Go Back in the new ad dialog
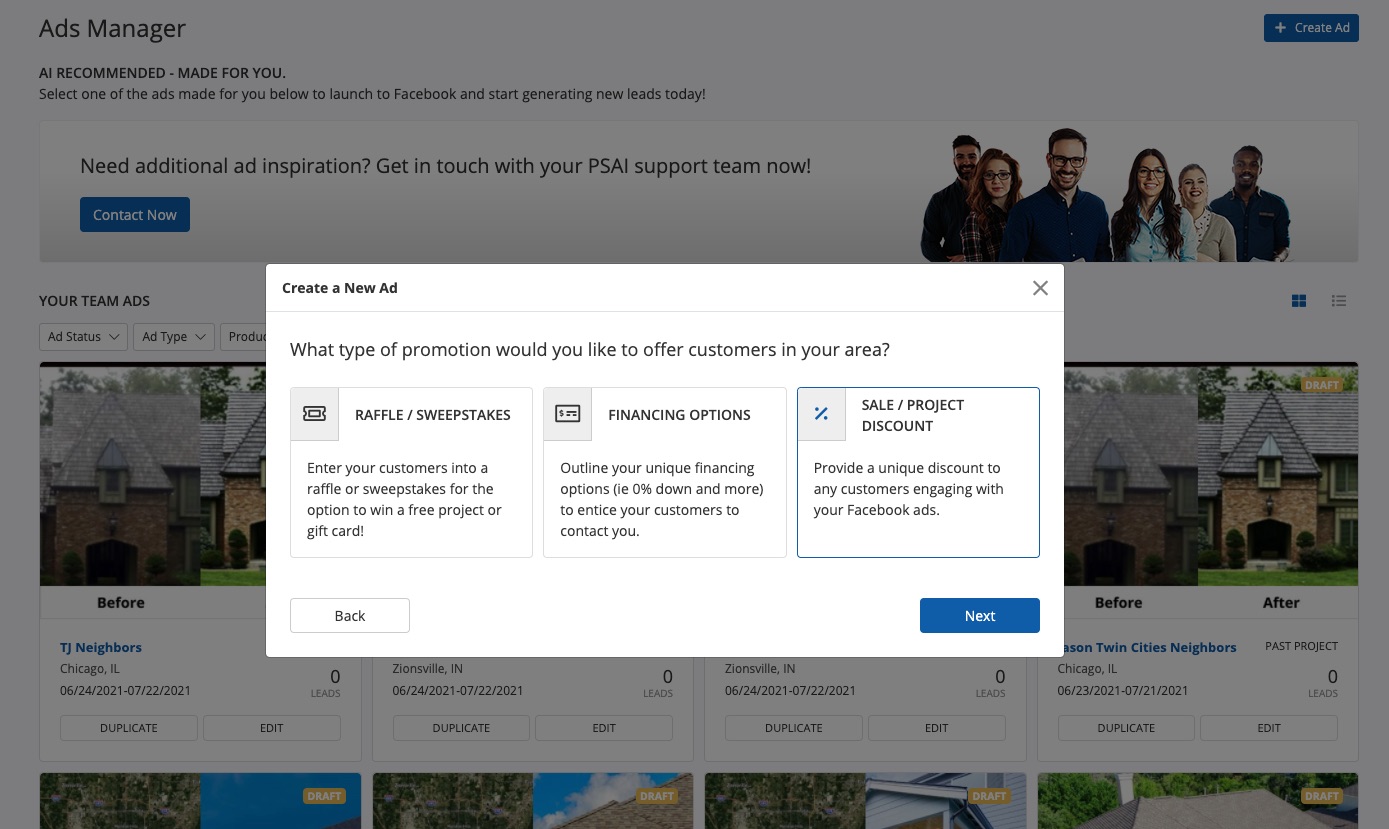The image size is (1389, 829). point(350,616)
